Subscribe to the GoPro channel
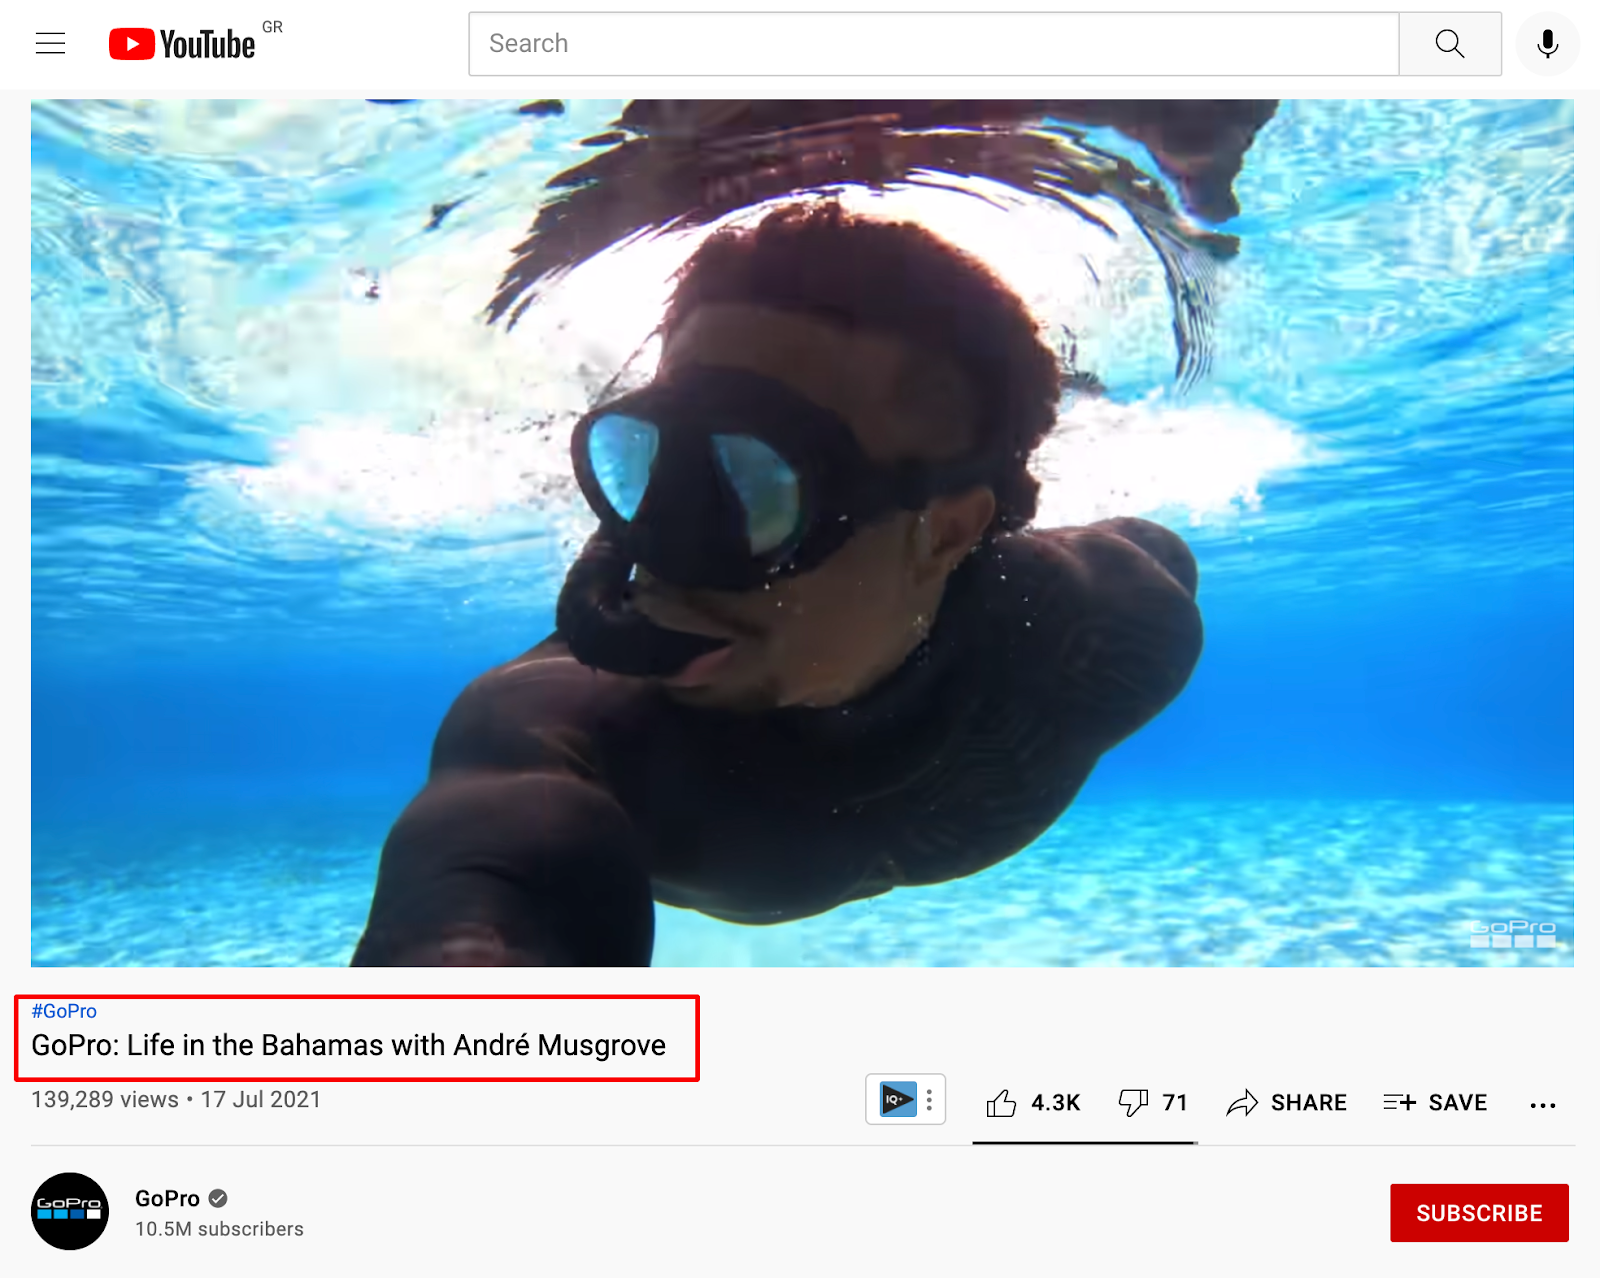 tap(1479, 1213)
